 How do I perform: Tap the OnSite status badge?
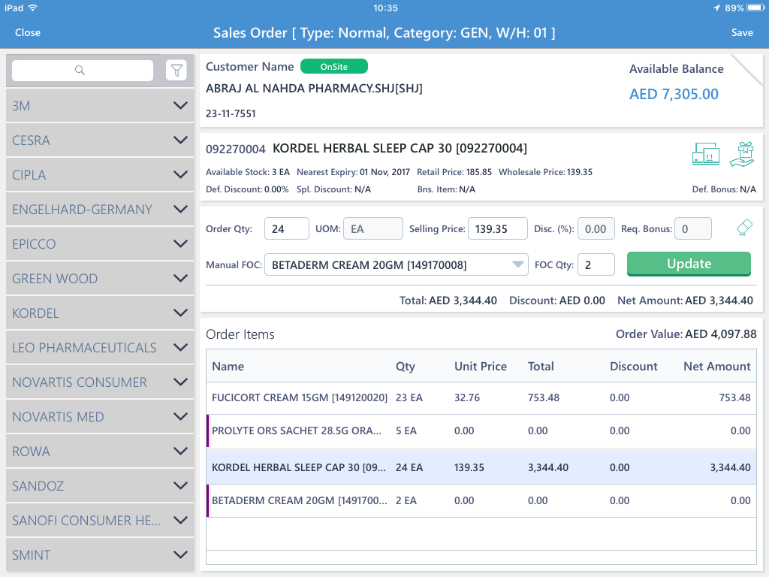click(x=334, y=67)
